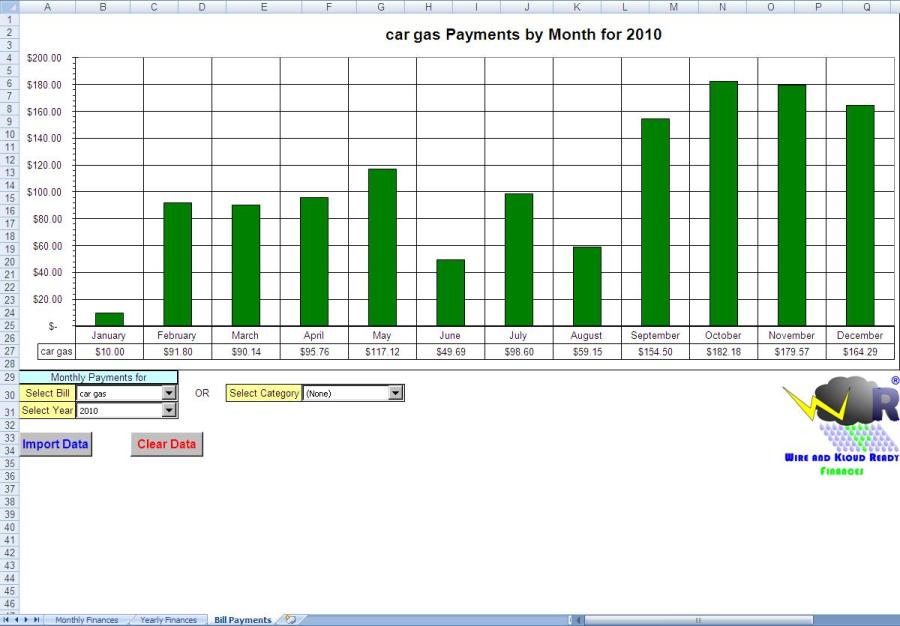Image resolution: width=900 pixels, height=626 pixels.
Task: Select the October bar in the chart
Action: click(x=723, y=203)
